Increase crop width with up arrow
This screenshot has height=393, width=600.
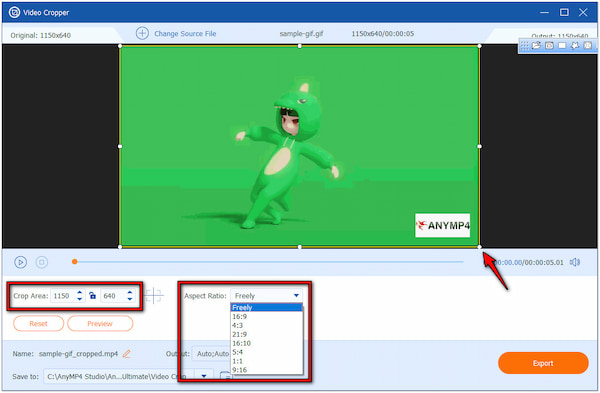tap(80, 293)
